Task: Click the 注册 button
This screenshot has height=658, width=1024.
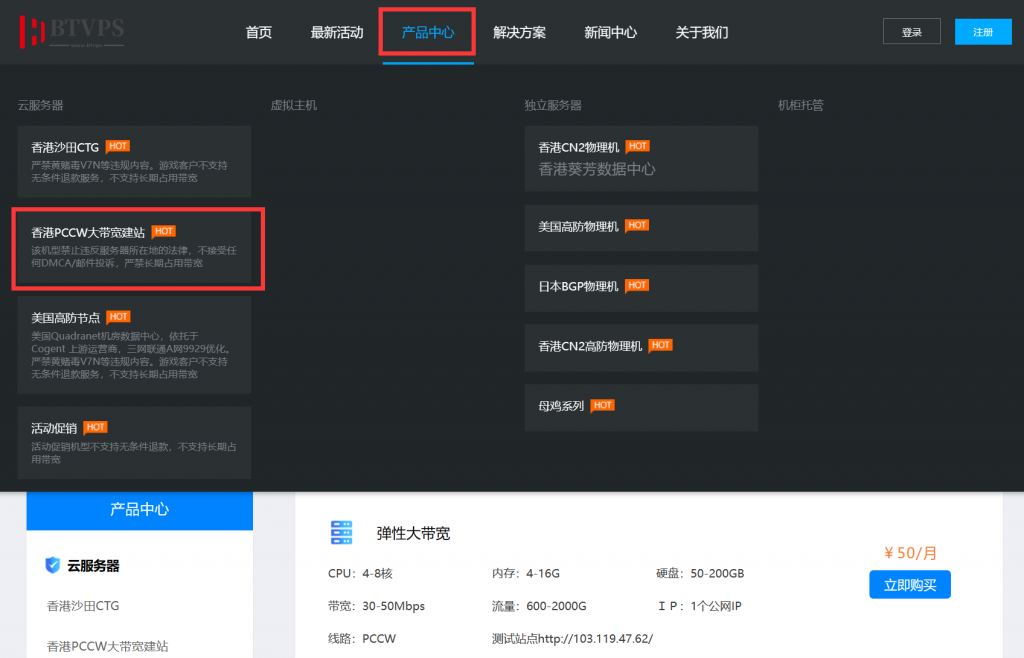Action: tap(983, 31)
